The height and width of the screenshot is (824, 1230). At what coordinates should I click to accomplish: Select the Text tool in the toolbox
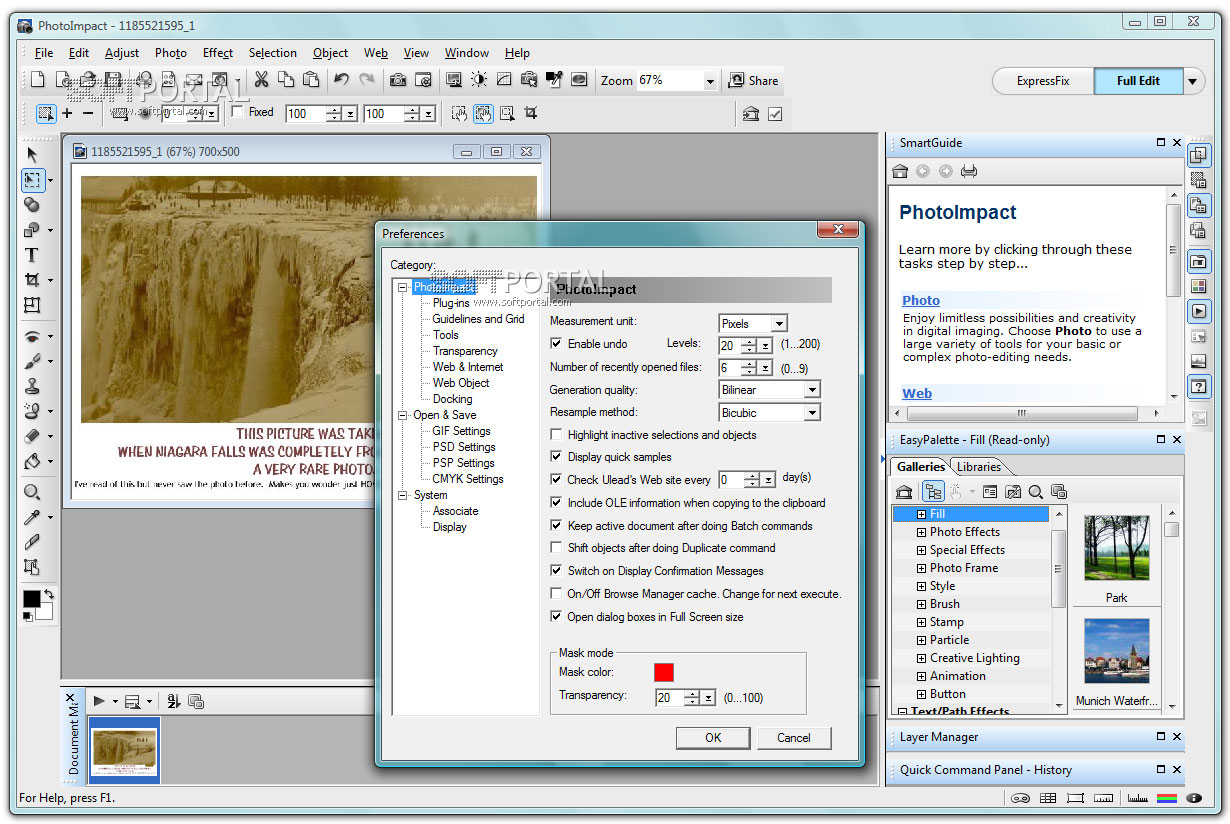click(32, 255)
